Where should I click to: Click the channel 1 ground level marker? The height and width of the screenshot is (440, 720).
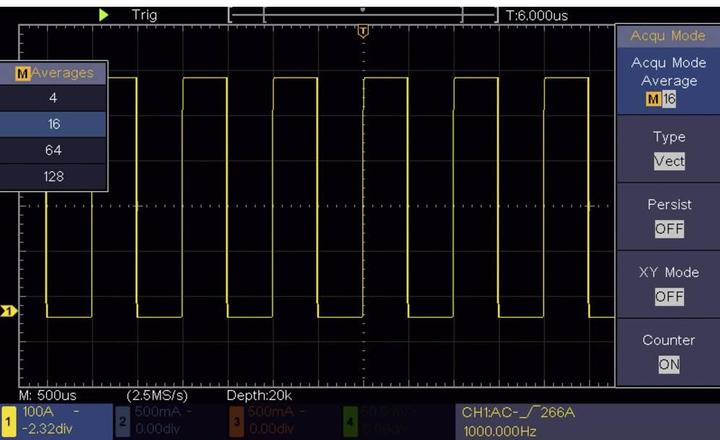tap(9, 311)
